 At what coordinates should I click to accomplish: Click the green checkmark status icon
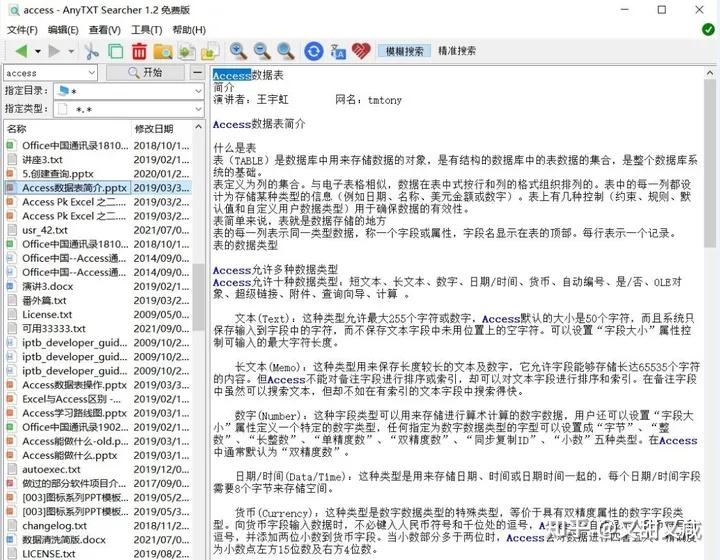click(x=708, y=29)
